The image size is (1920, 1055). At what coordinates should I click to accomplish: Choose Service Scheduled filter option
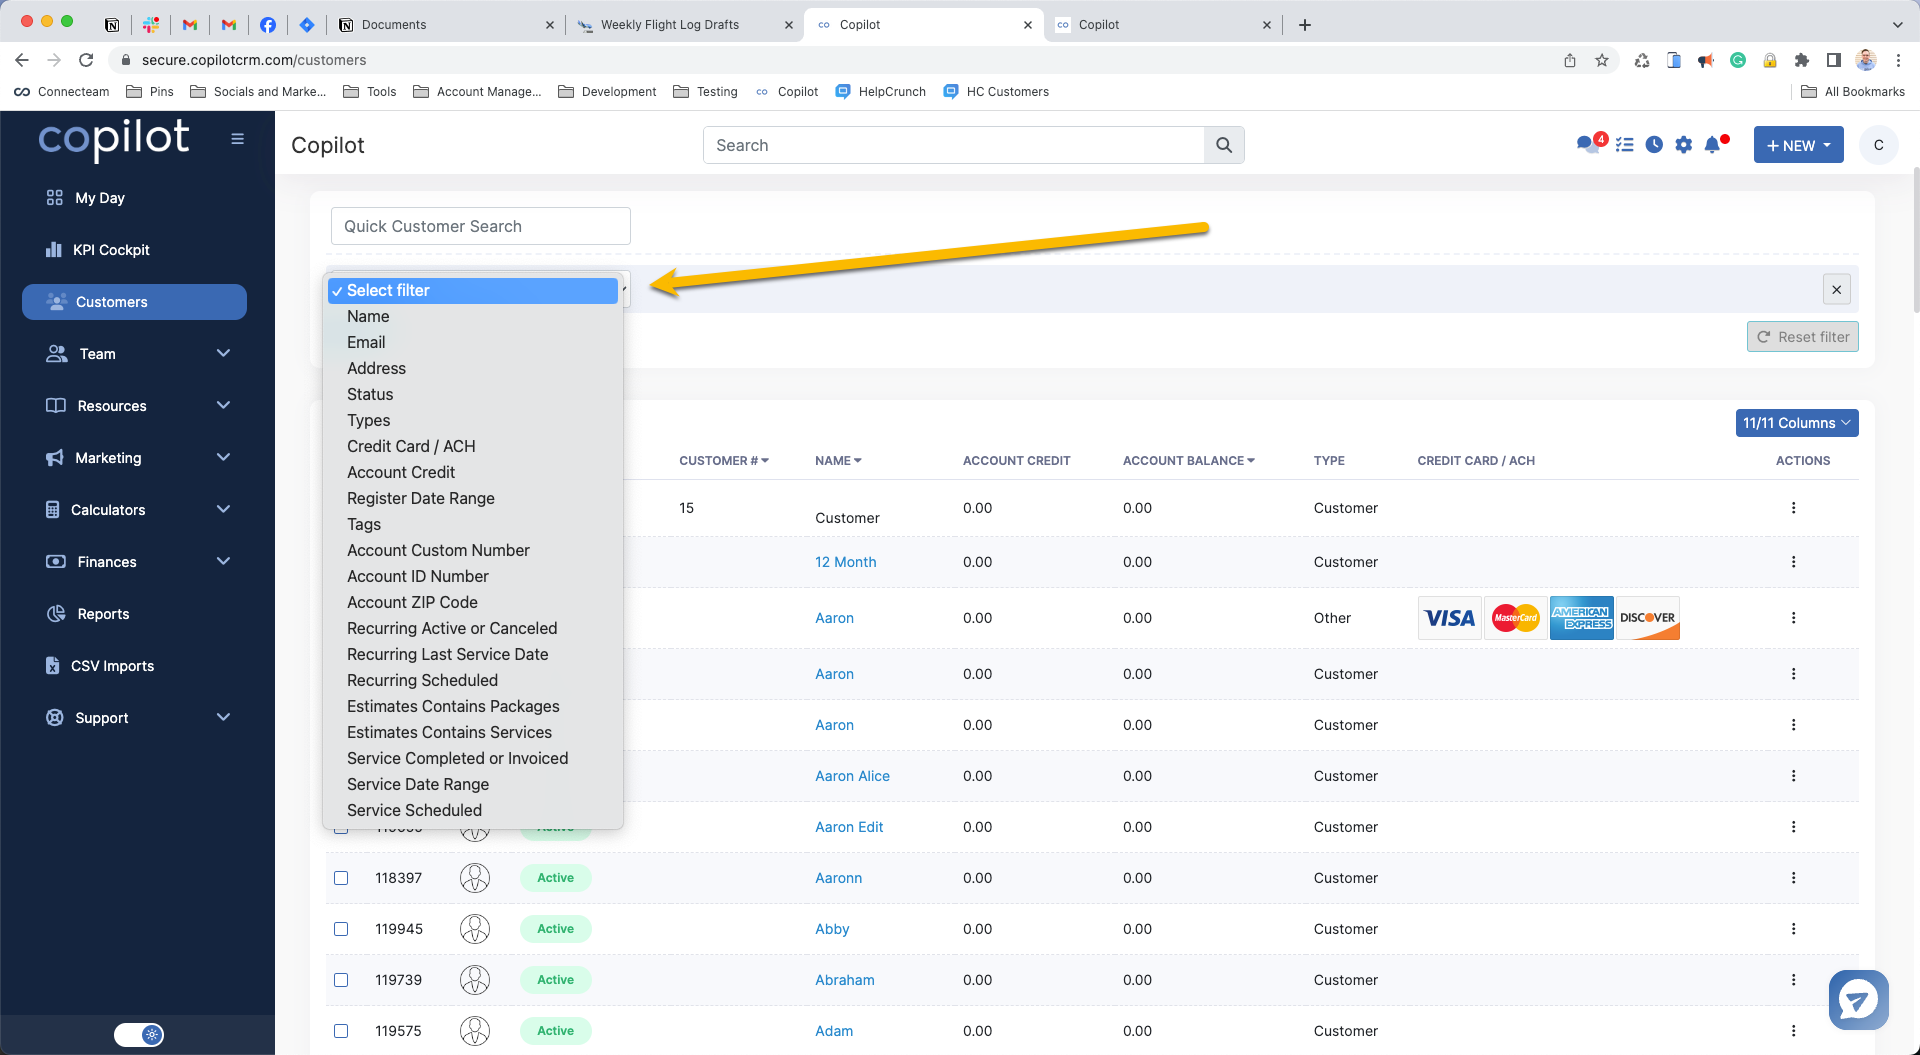point(473,810)
